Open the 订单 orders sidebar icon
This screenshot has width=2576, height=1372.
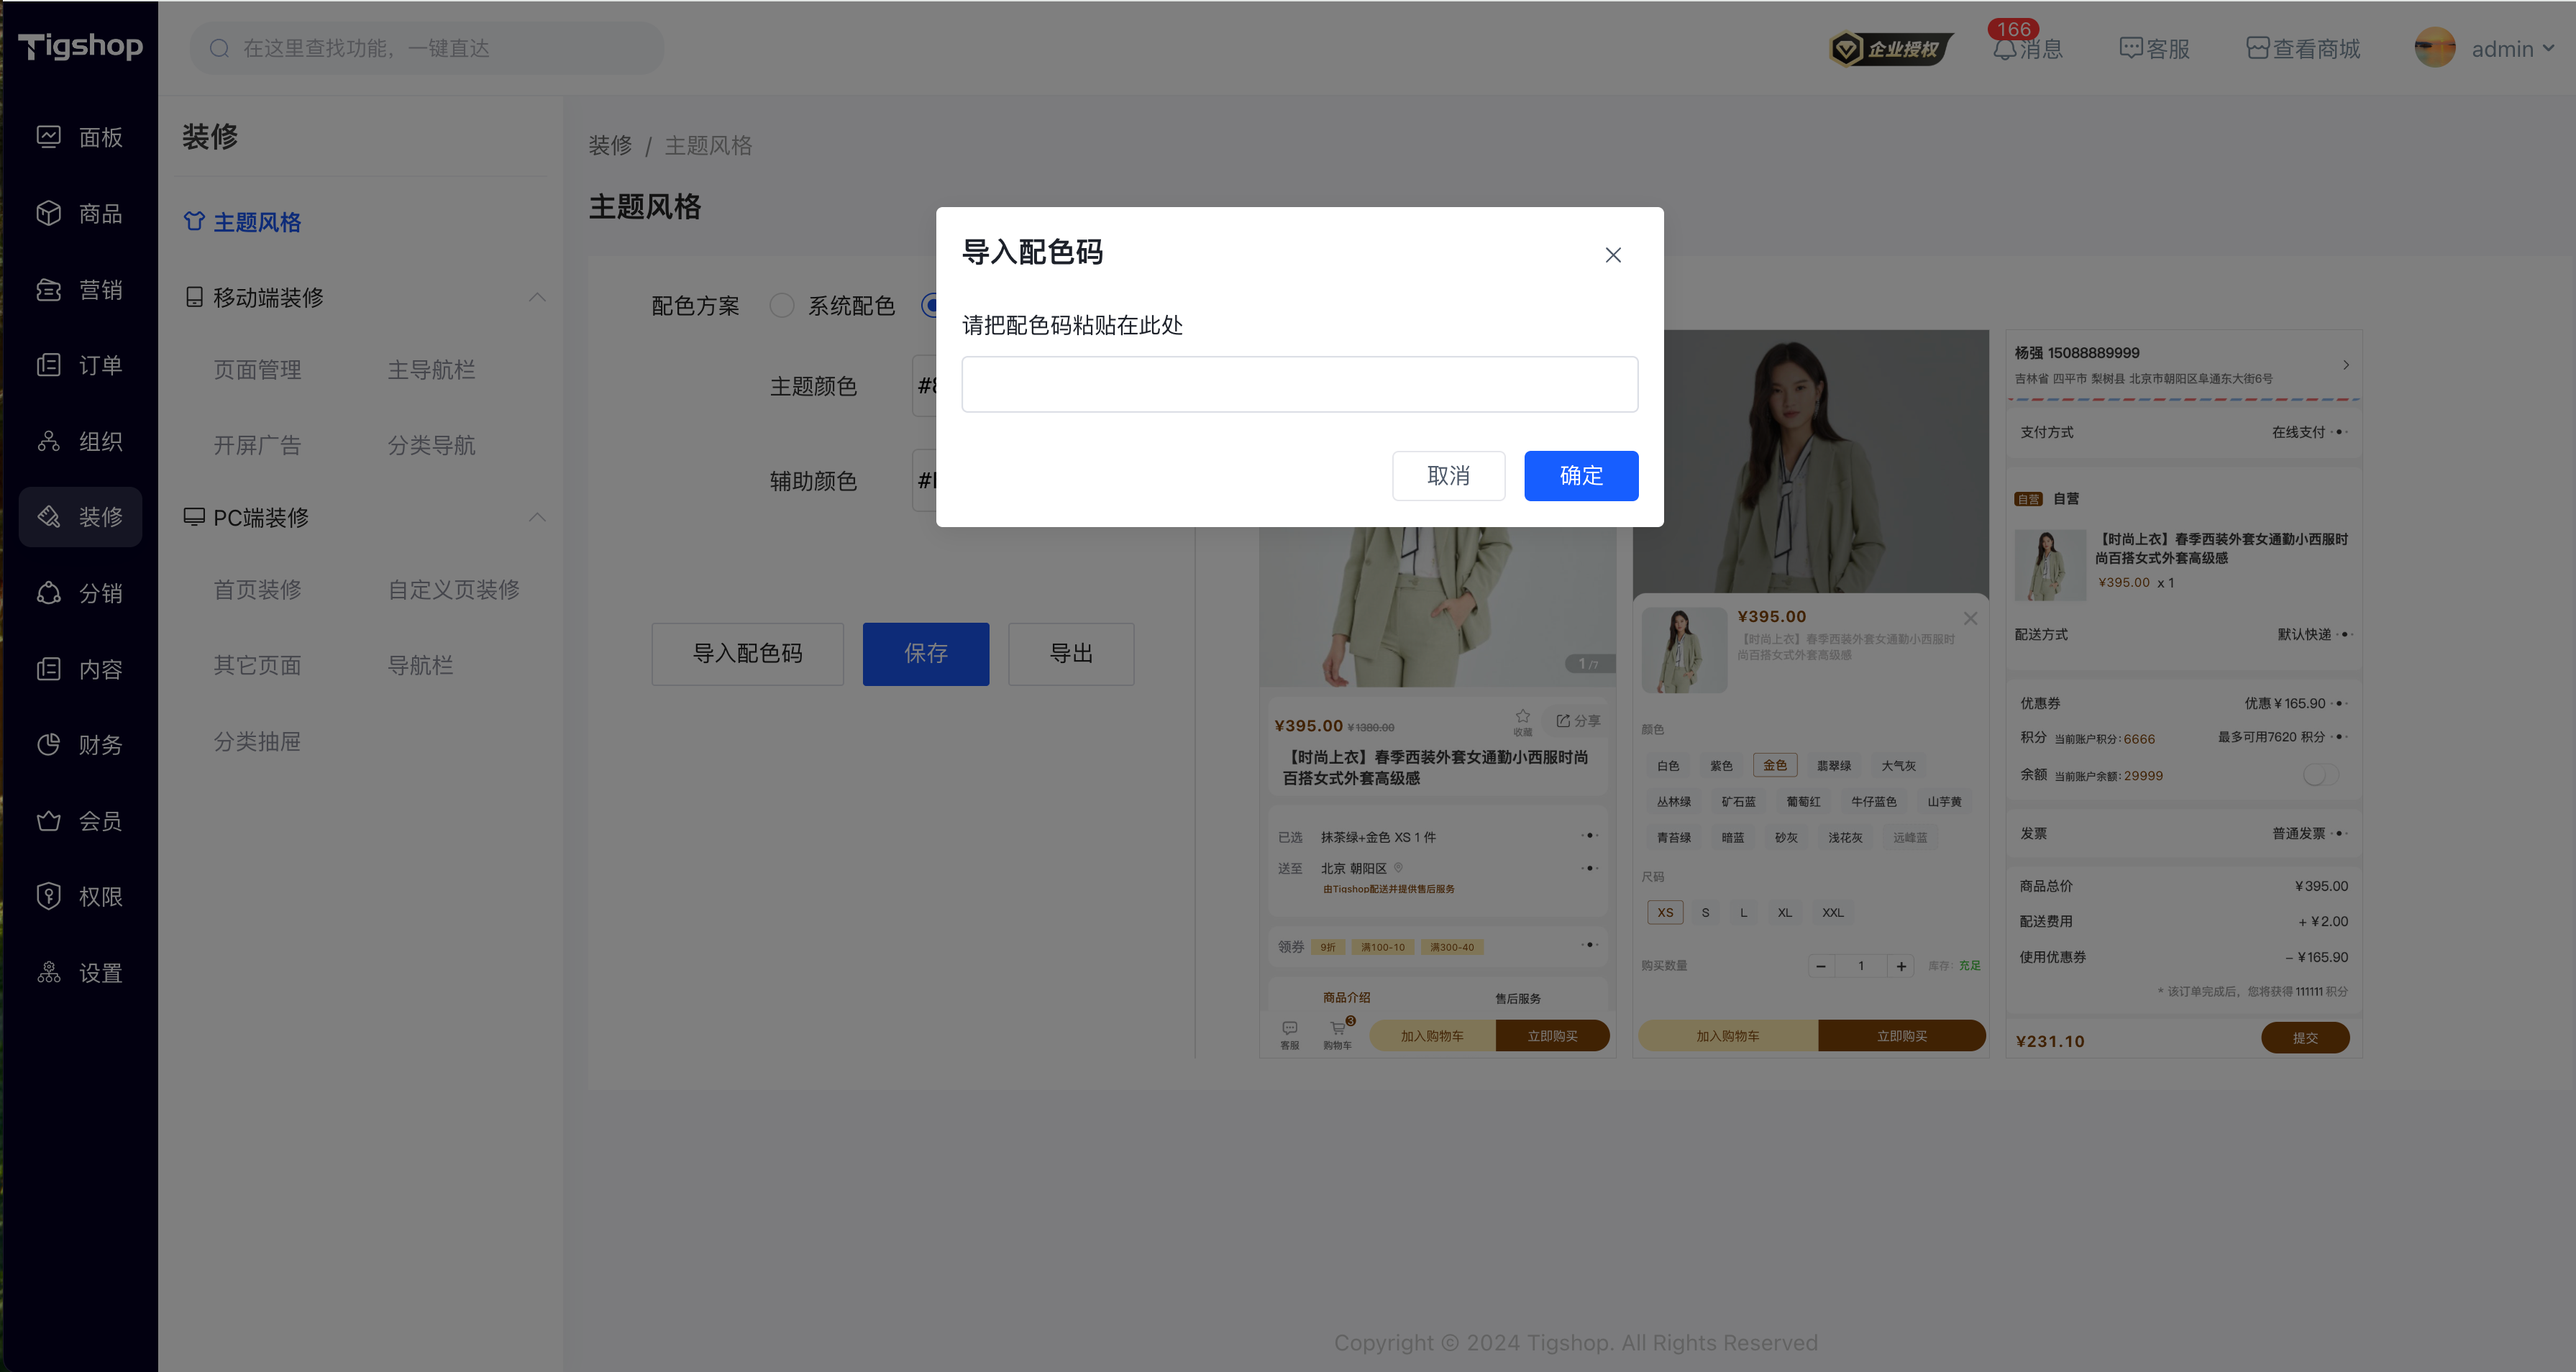tap(49, 365)
